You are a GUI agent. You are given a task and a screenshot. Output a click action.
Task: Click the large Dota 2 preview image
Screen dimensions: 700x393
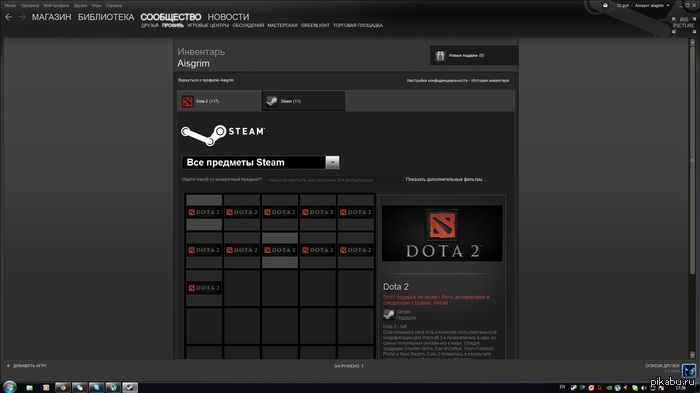pos(442,233)
